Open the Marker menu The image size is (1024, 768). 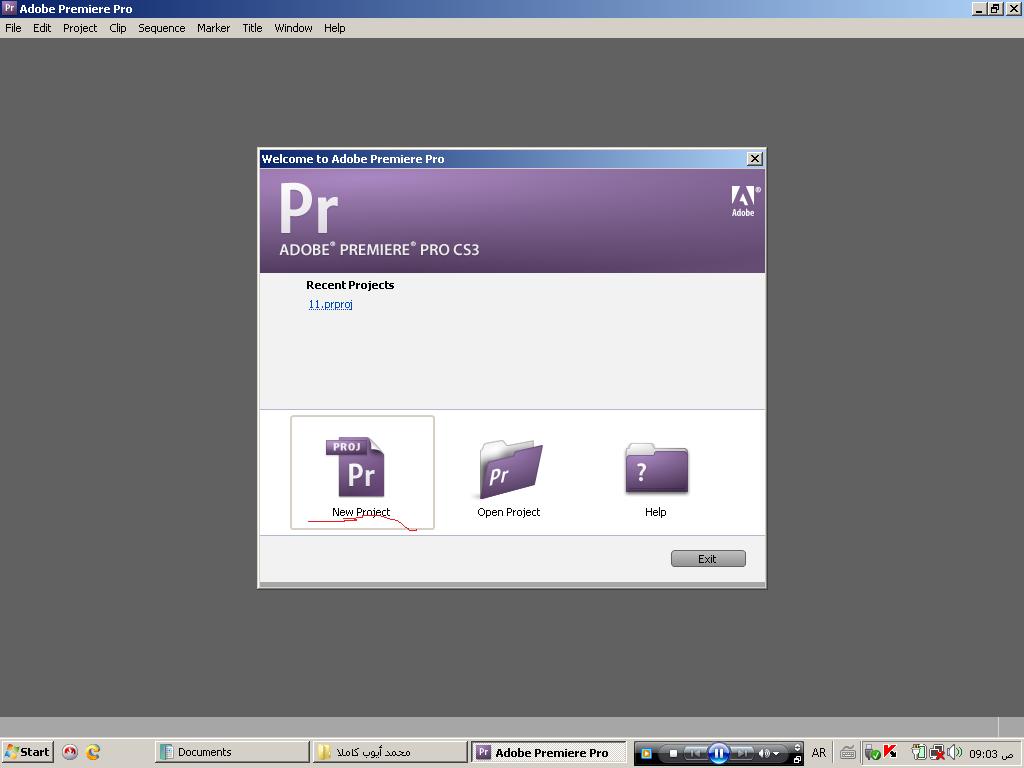click(214, 28)
